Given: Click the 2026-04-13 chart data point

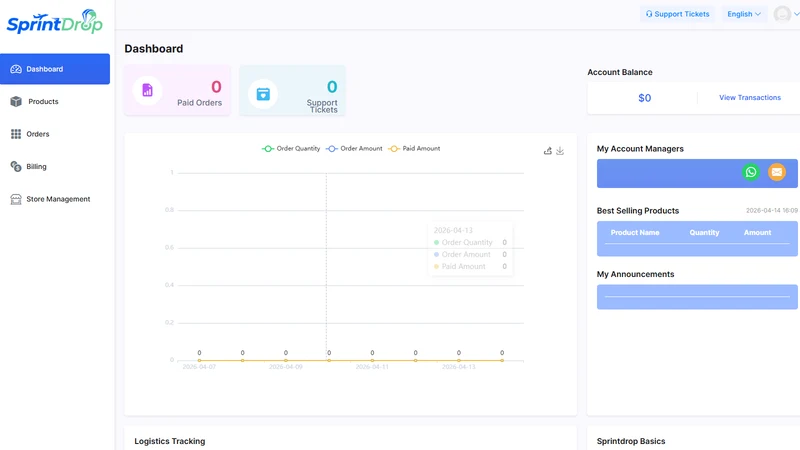Looking at the screenshot, I should click(459, 360).
